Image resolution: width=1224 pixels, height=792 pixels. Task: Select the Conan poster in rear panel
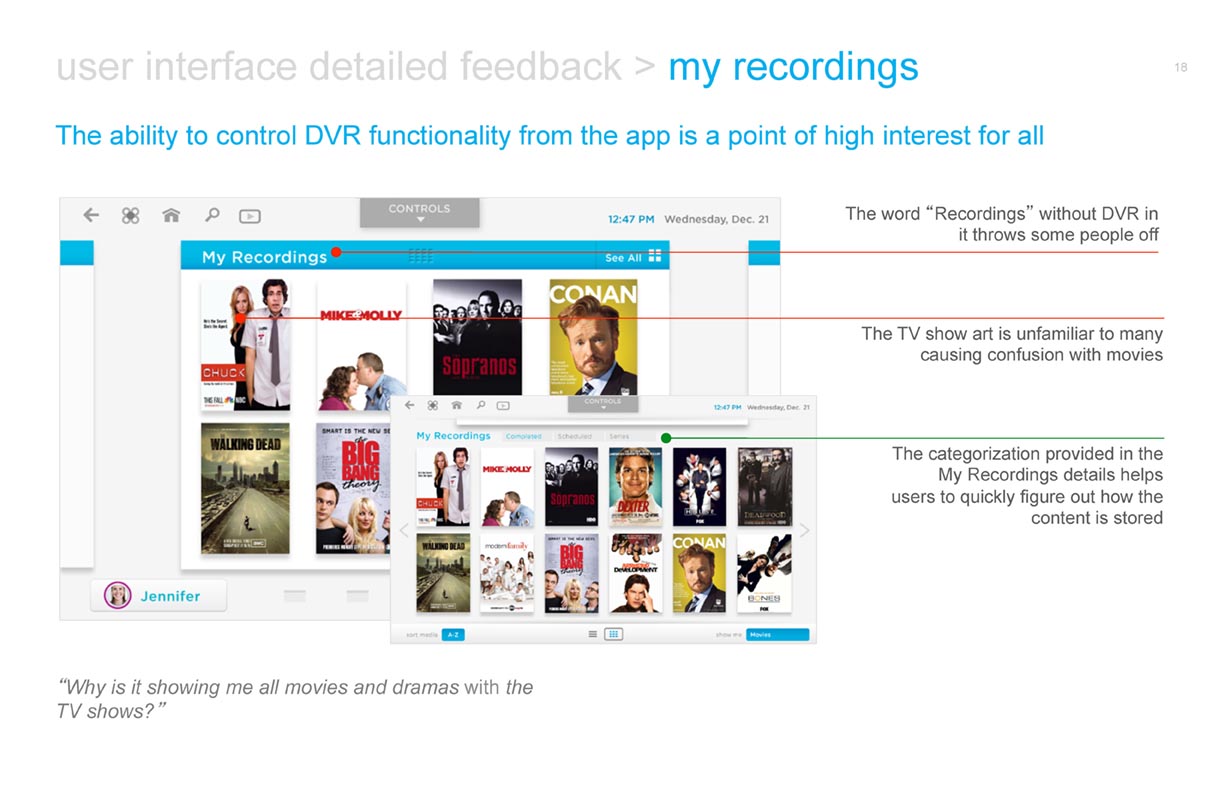593,338
